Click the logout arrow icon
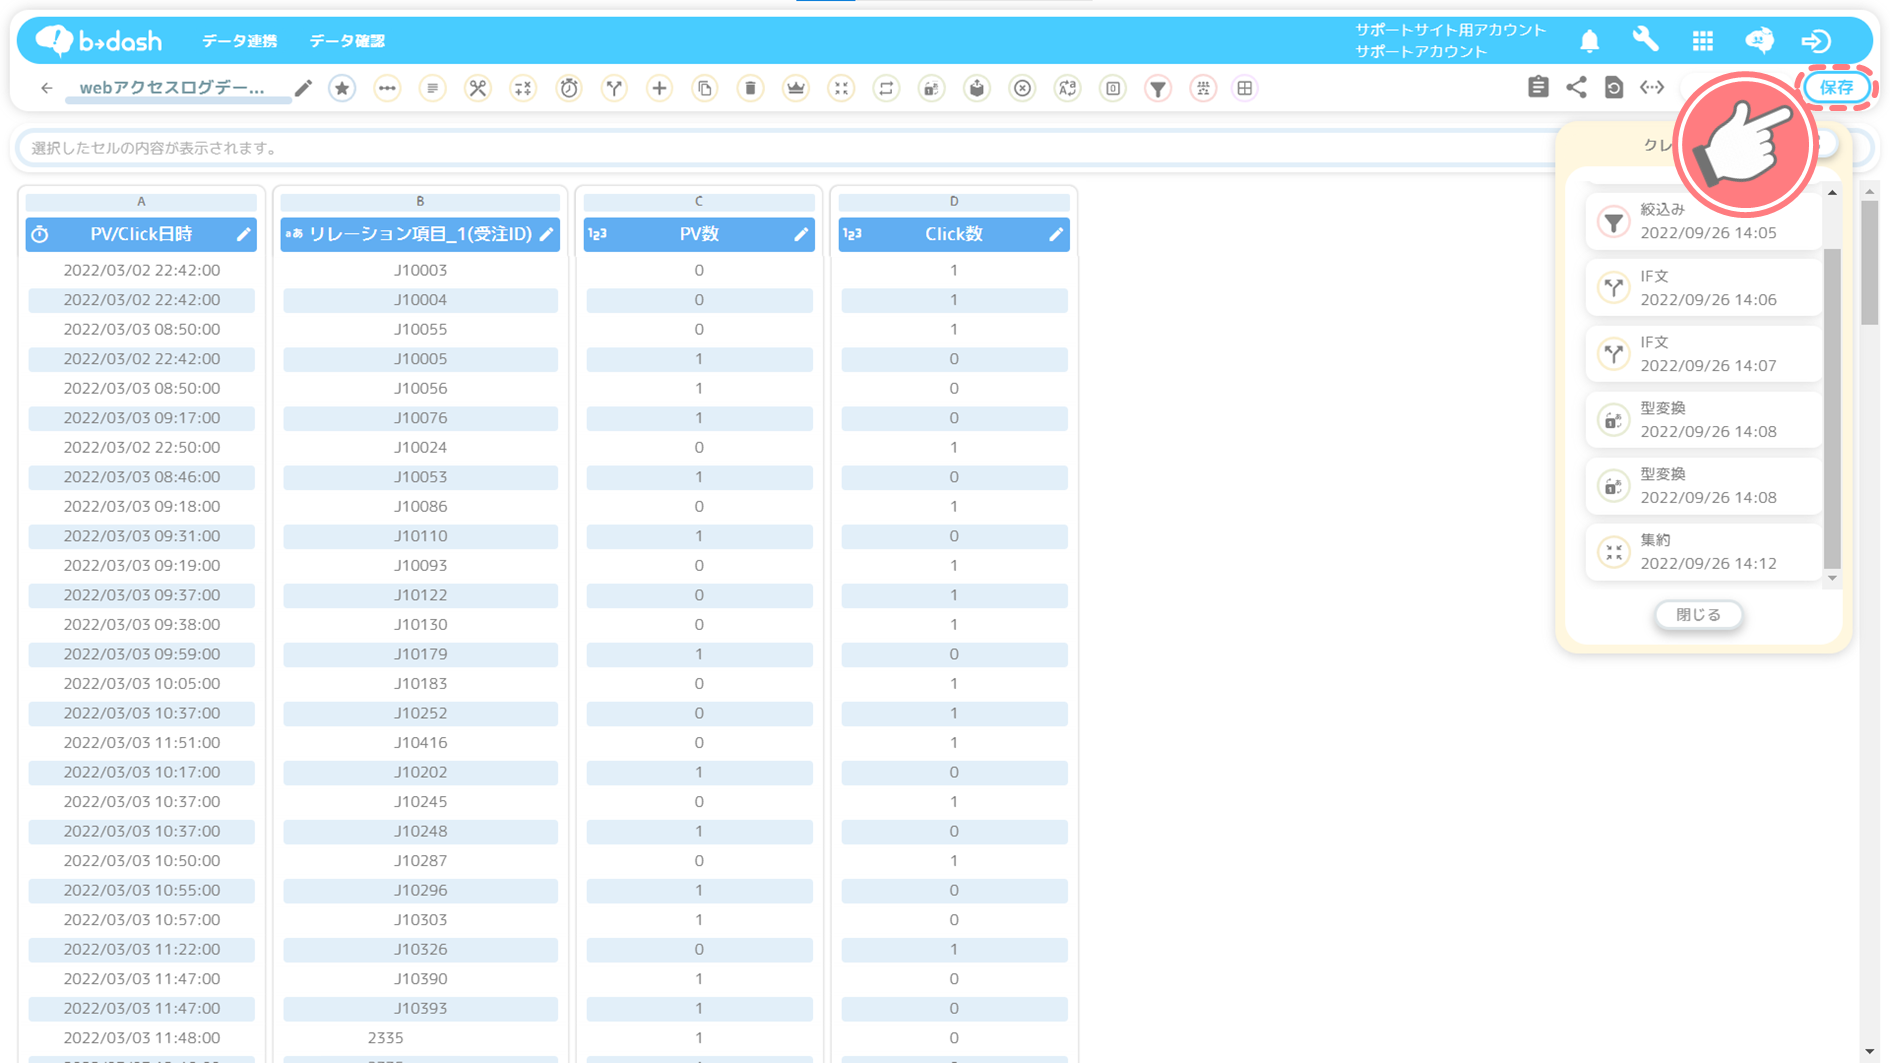This screenshot has width=1890, height=1063. coord(1816,41)
